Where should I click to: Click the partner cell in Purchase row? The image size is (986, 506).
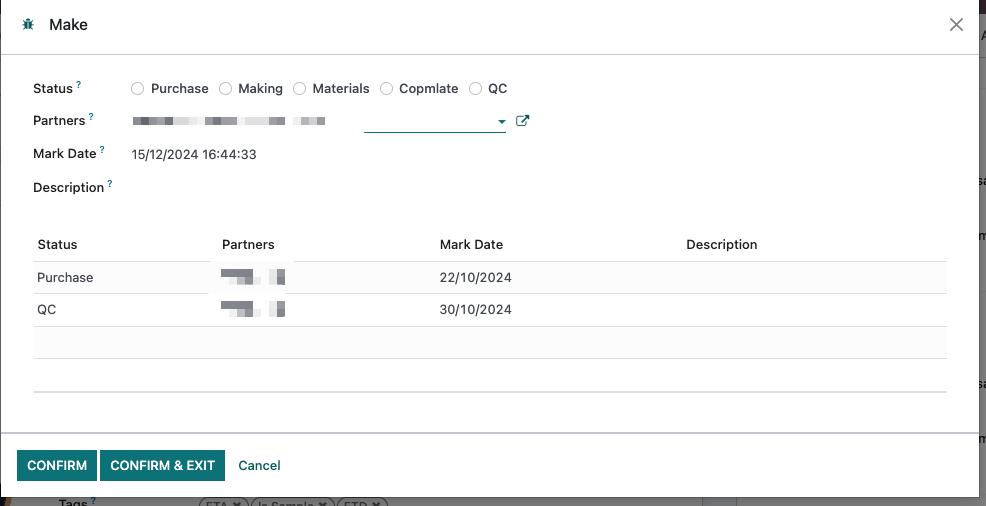(x=253, y=277)
